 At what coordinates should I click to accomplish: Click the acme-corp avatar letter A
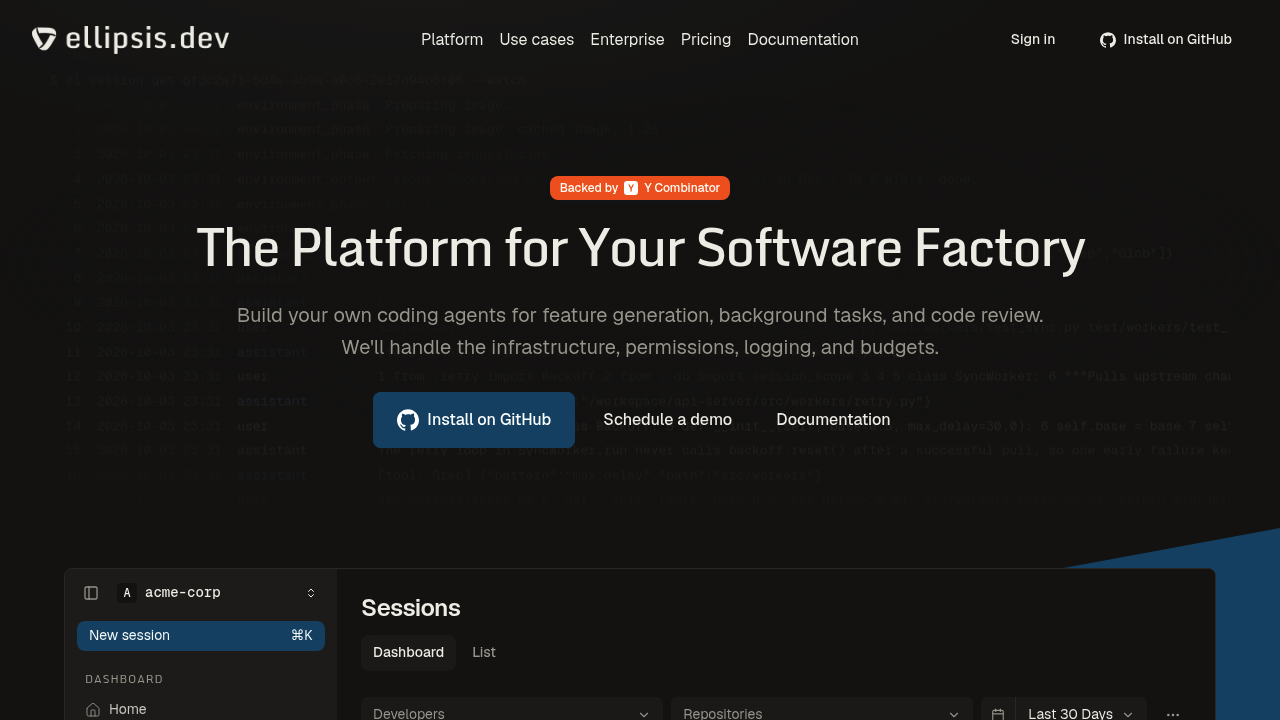(127, 593)
